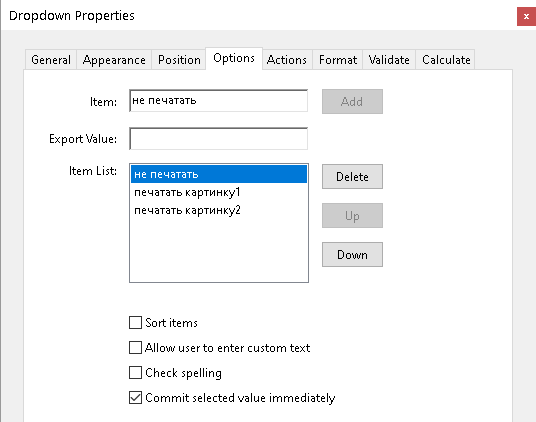Switch to the Format tab
The width and height of the screenshot is (536, 422).
[x=338, y=60]
